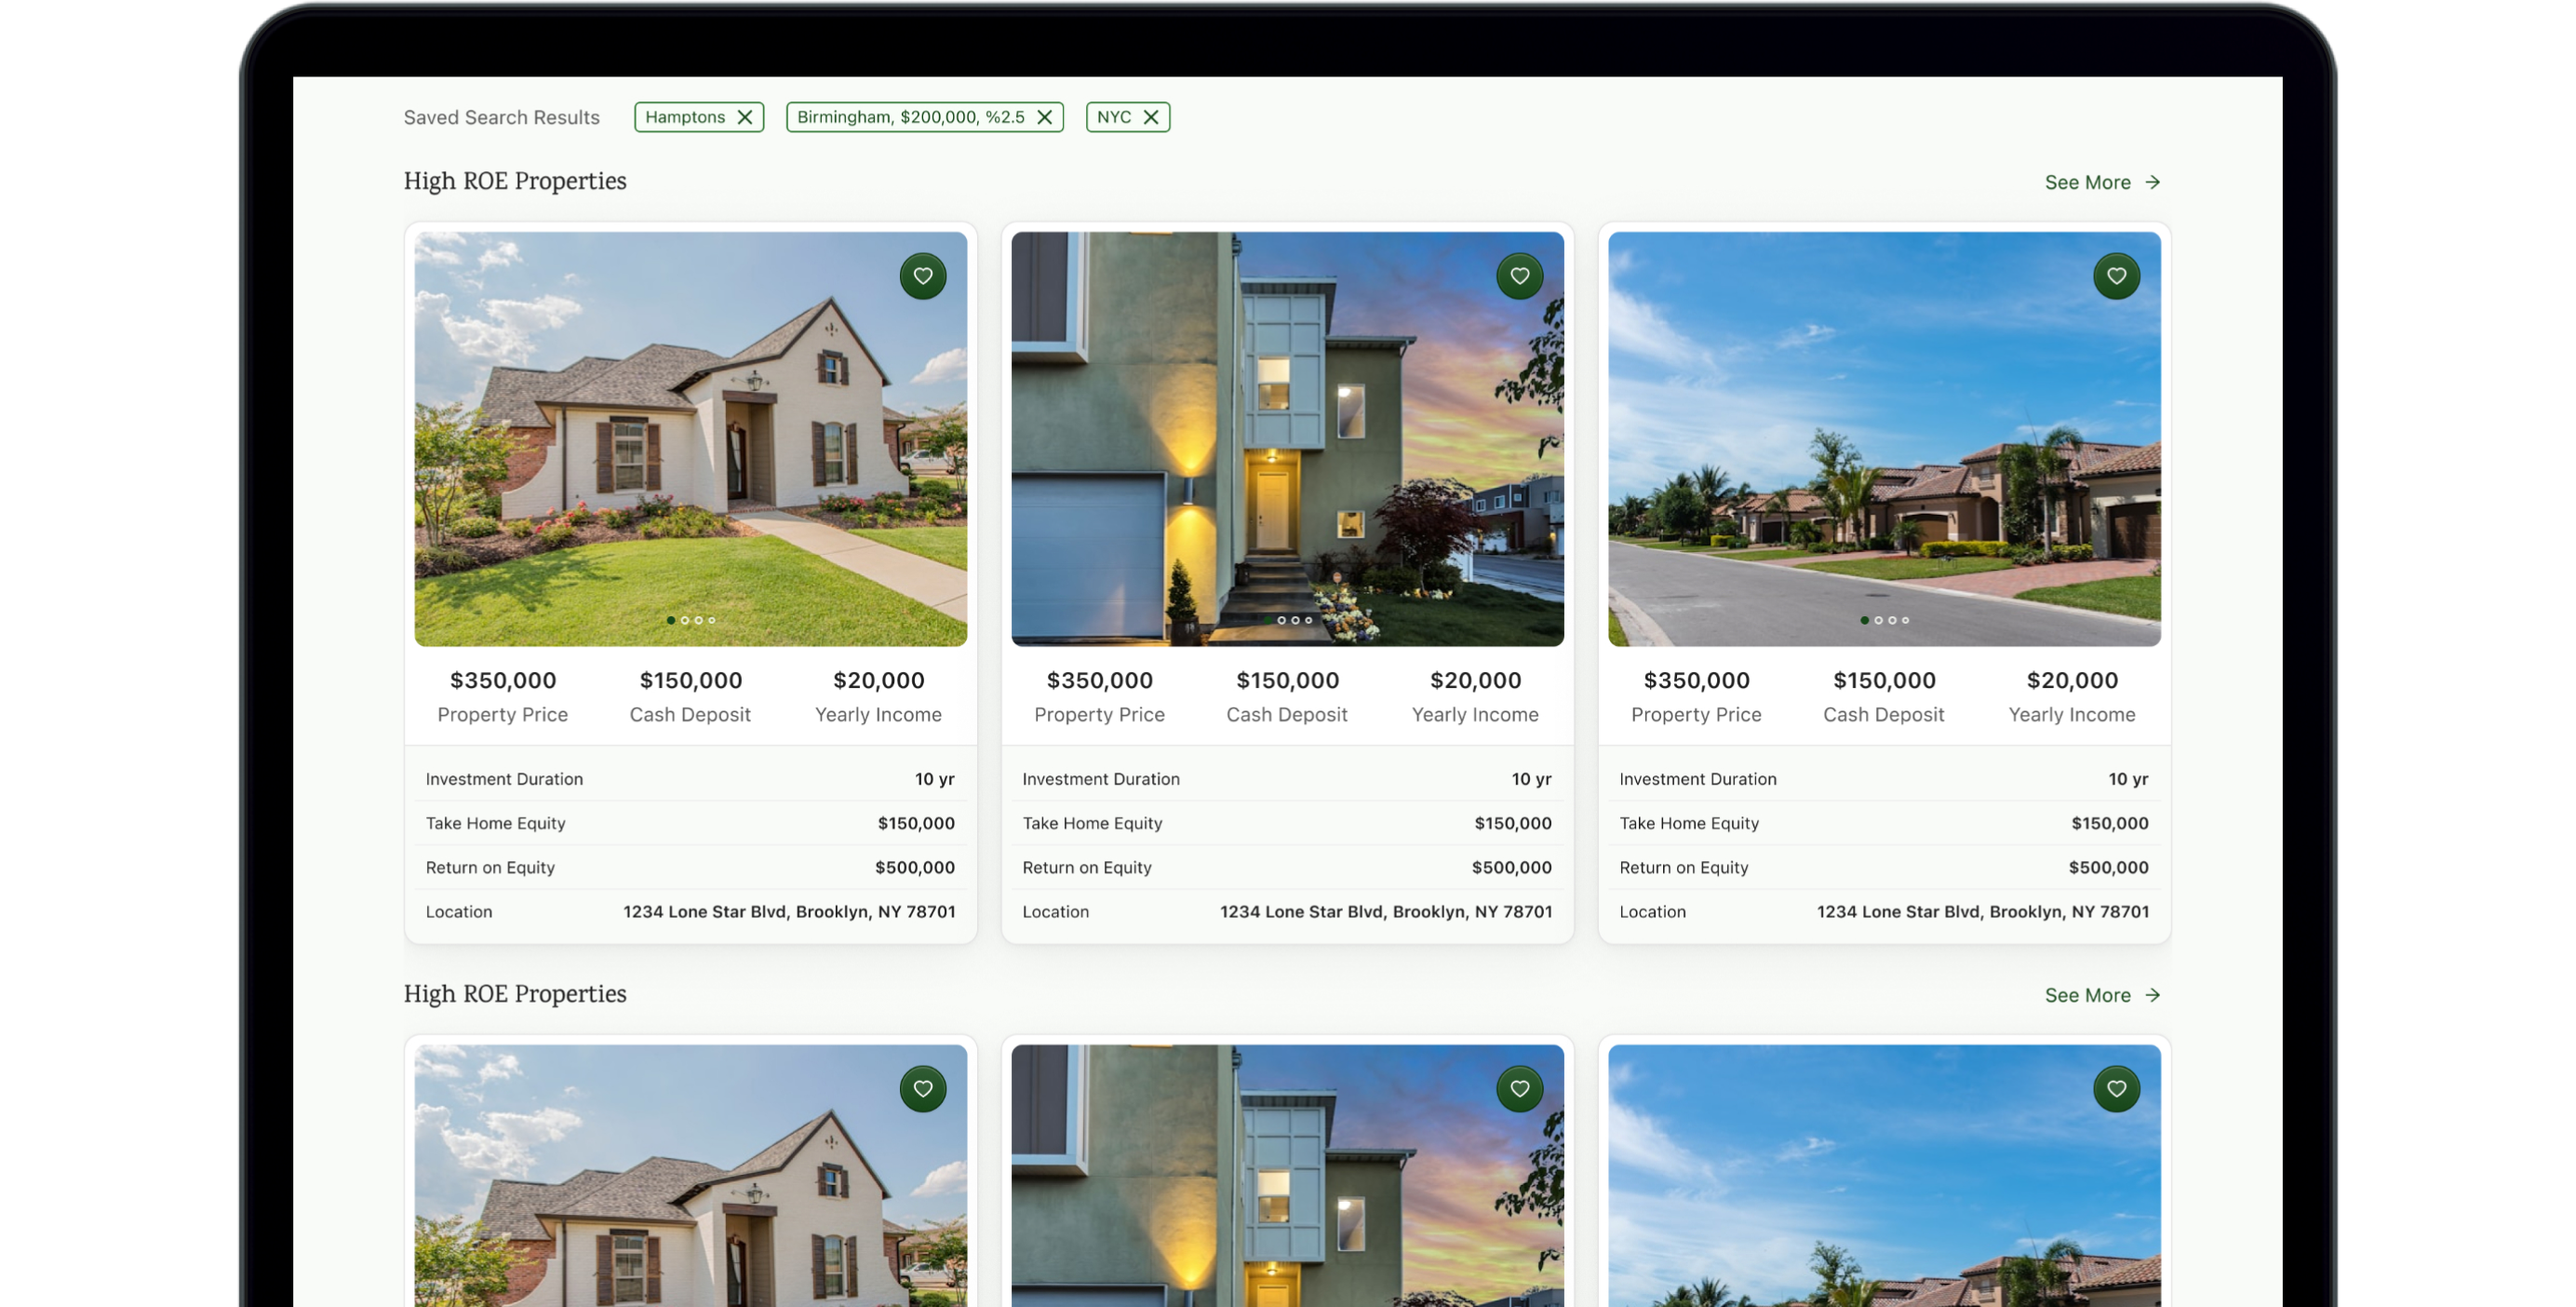Go to last photo dot on palm street card

click(1905, 620)
